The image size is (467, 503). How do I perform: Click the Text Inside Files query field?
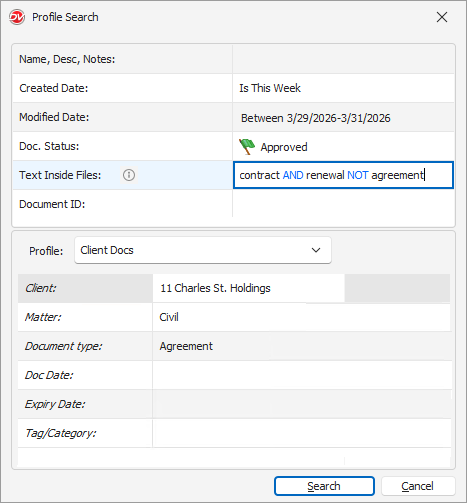pos(343,175)
